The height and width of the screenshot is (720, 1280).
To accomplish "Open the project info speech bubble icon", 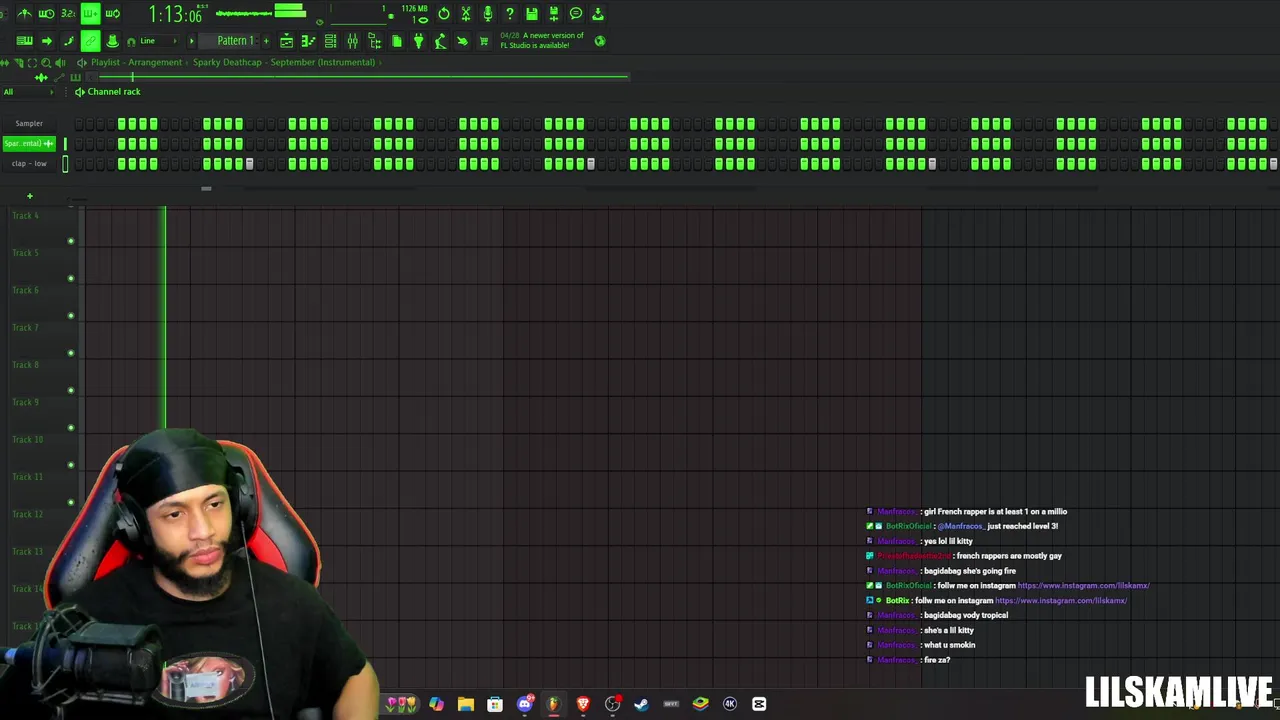I will [576, 14].
